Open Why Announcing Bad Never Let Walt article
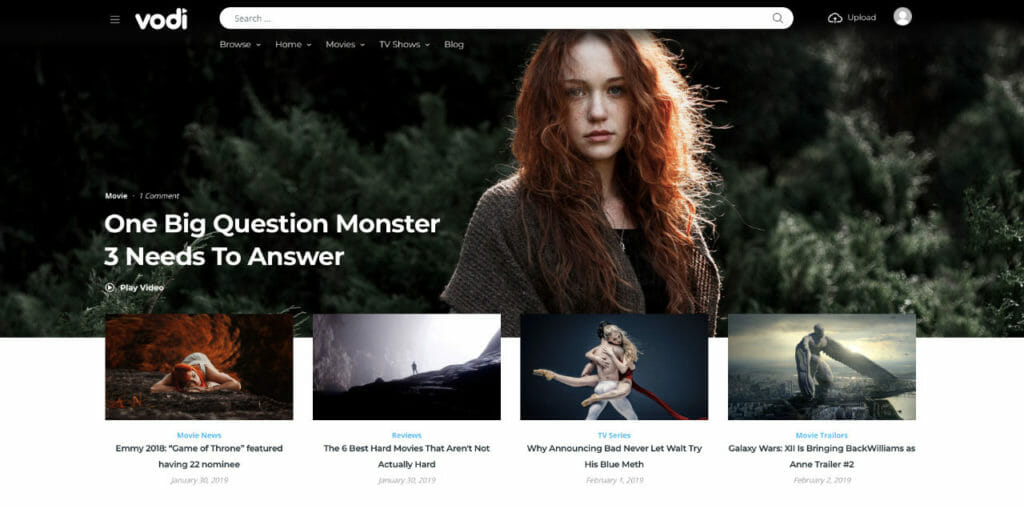Image resolution: width=1024 pixels, height=509 pixels. [614, 456]
